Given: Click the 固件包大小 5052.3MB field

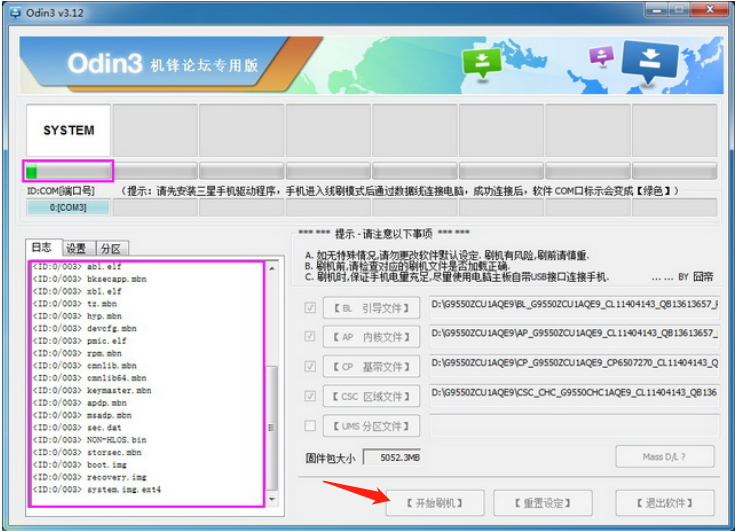Looking at the screenshot, I should click(x=392, y=457).
